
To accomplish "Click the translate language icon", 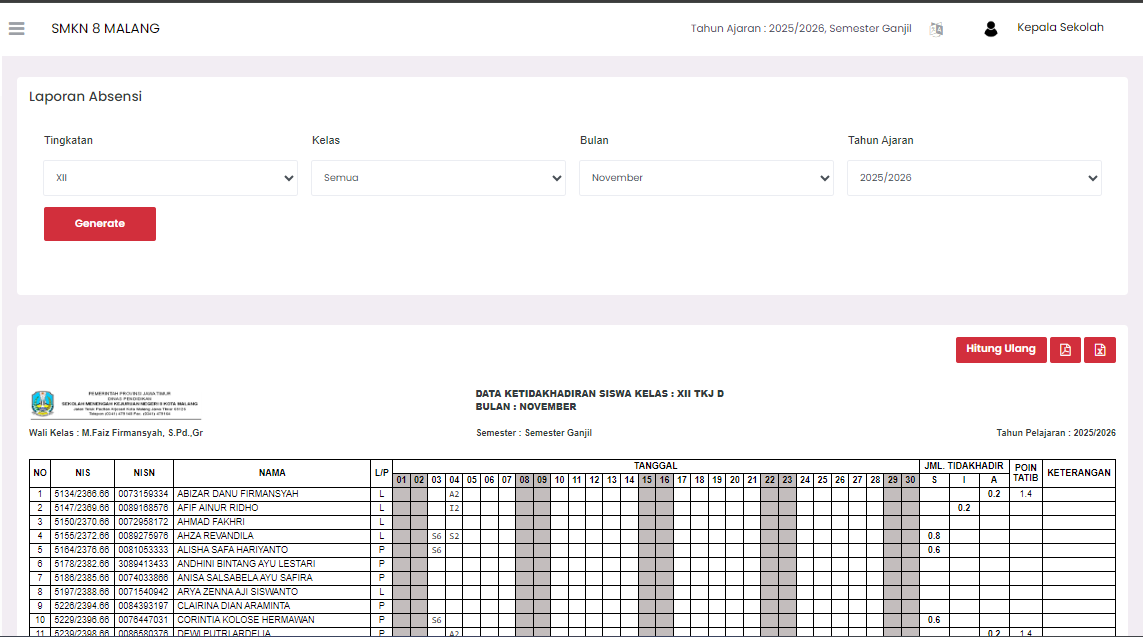I will tap(936, 29).
